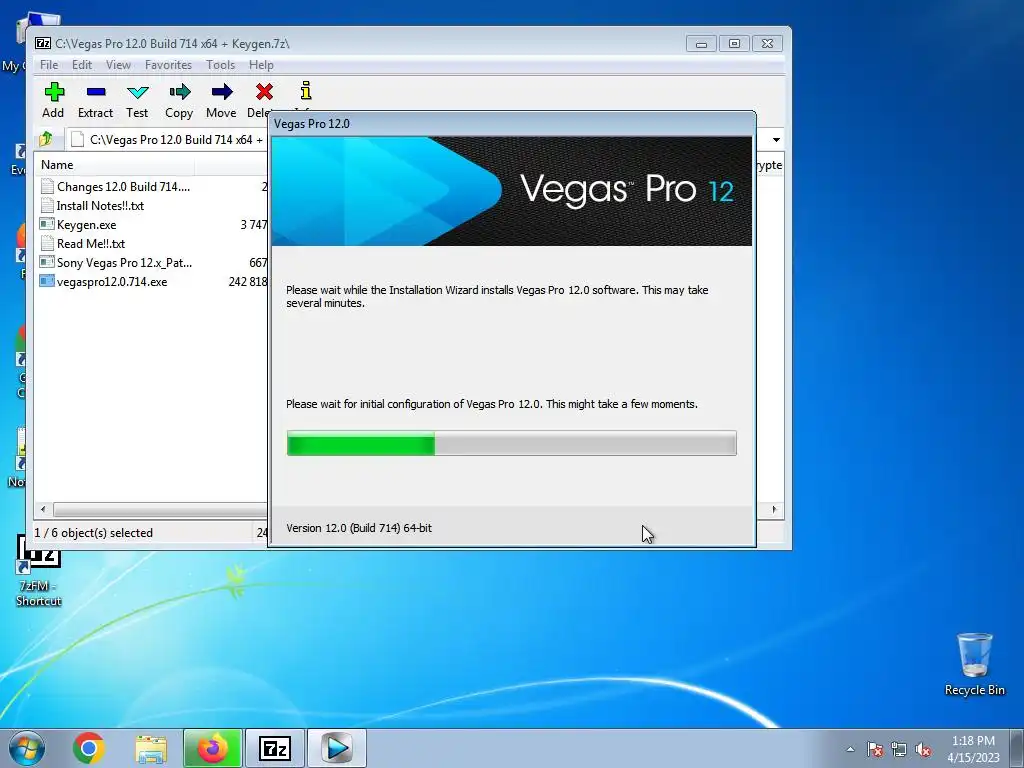Click the '1 / 6 object(s) selected' status
This screenshot has width=1024, height=768.
click(x=93, y=533)
